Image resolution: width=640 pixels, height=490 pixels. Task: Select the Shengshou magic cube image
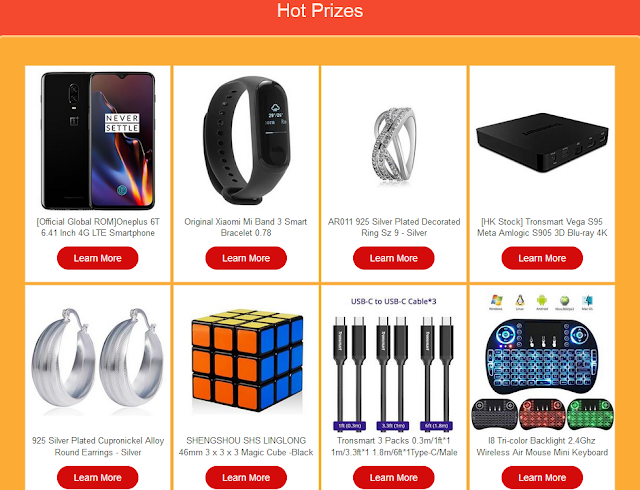[246, 359]
